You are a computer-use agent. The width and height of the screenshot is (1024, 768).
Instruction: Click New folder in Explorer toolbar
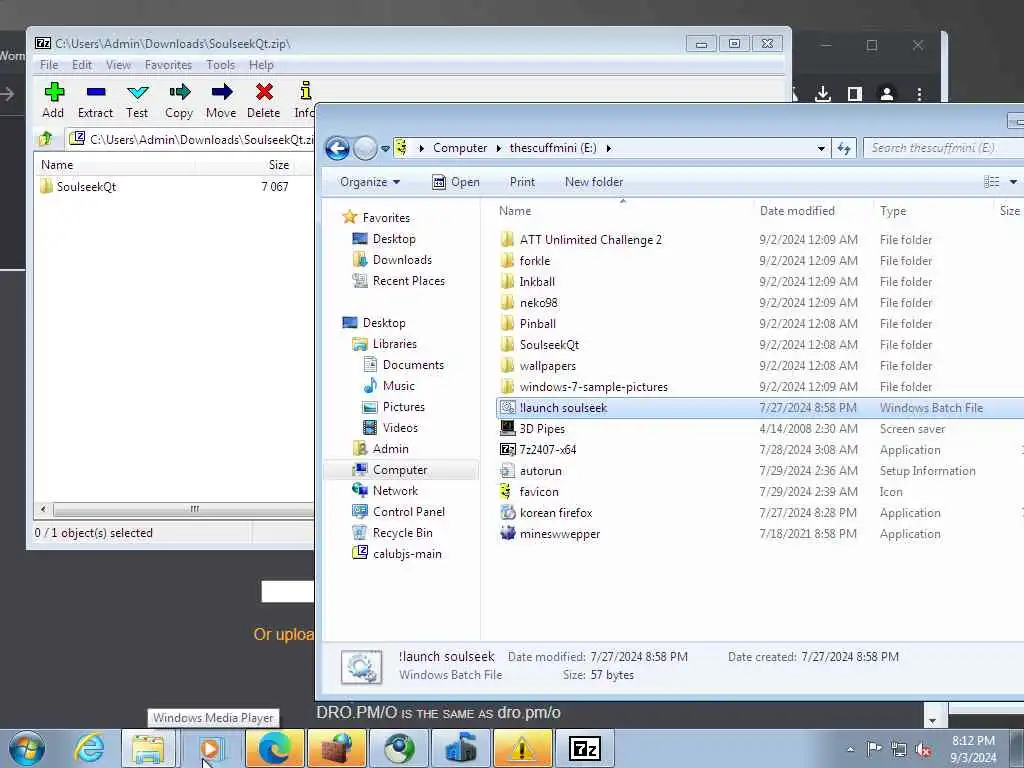[x=594, y=182]
